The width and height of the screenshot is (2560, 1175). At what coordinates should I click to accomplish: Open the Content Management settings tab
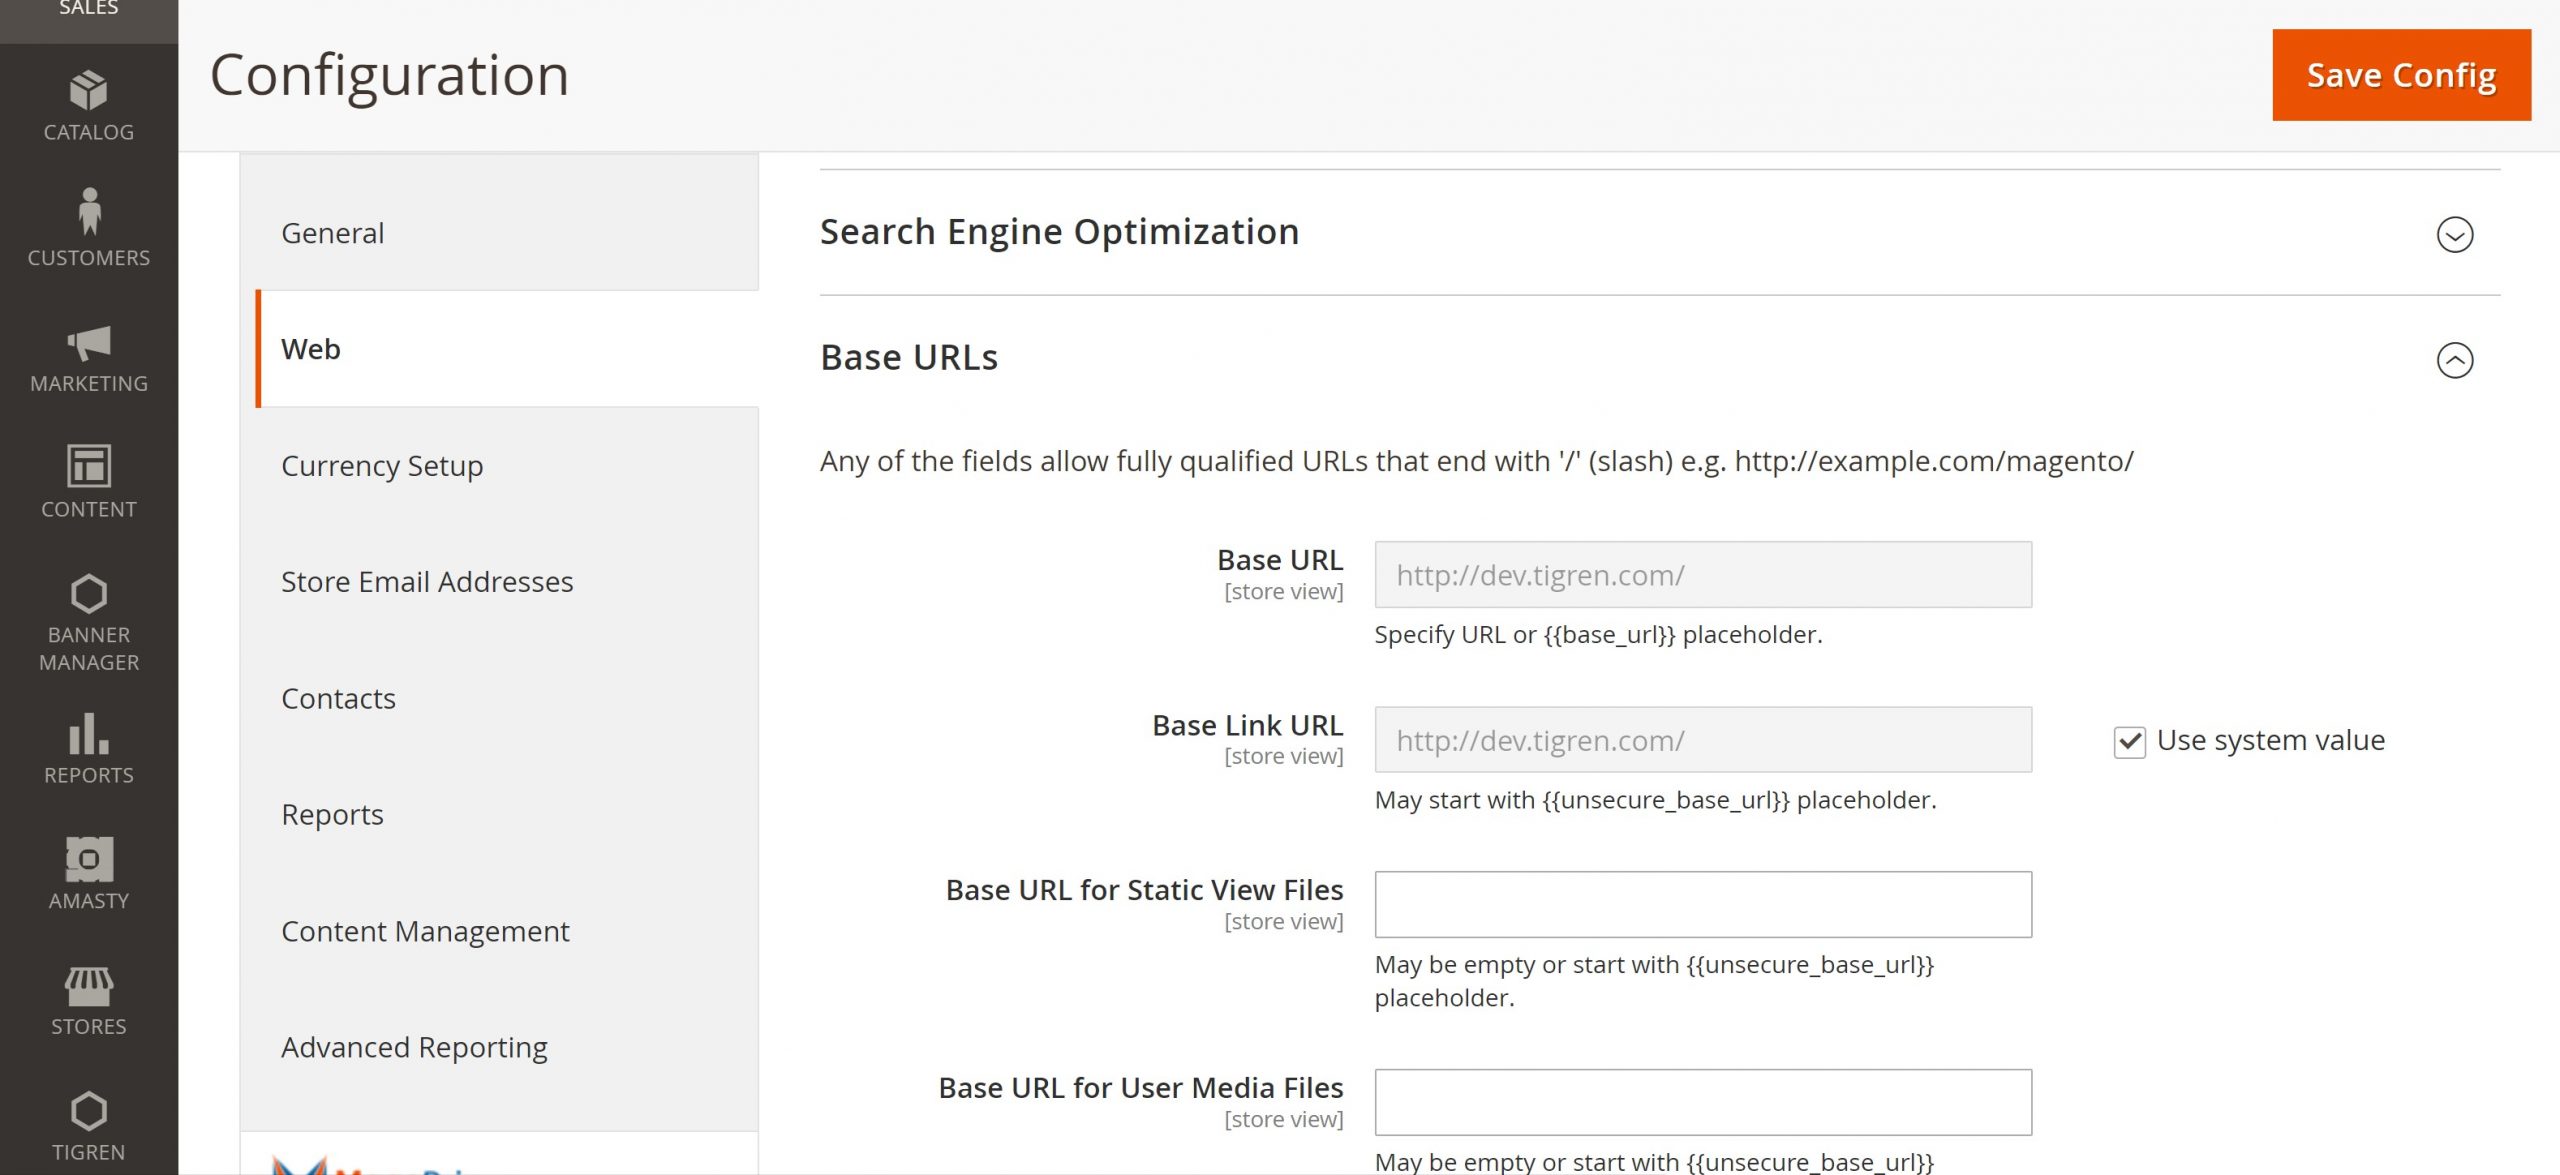tap(425, 931)
